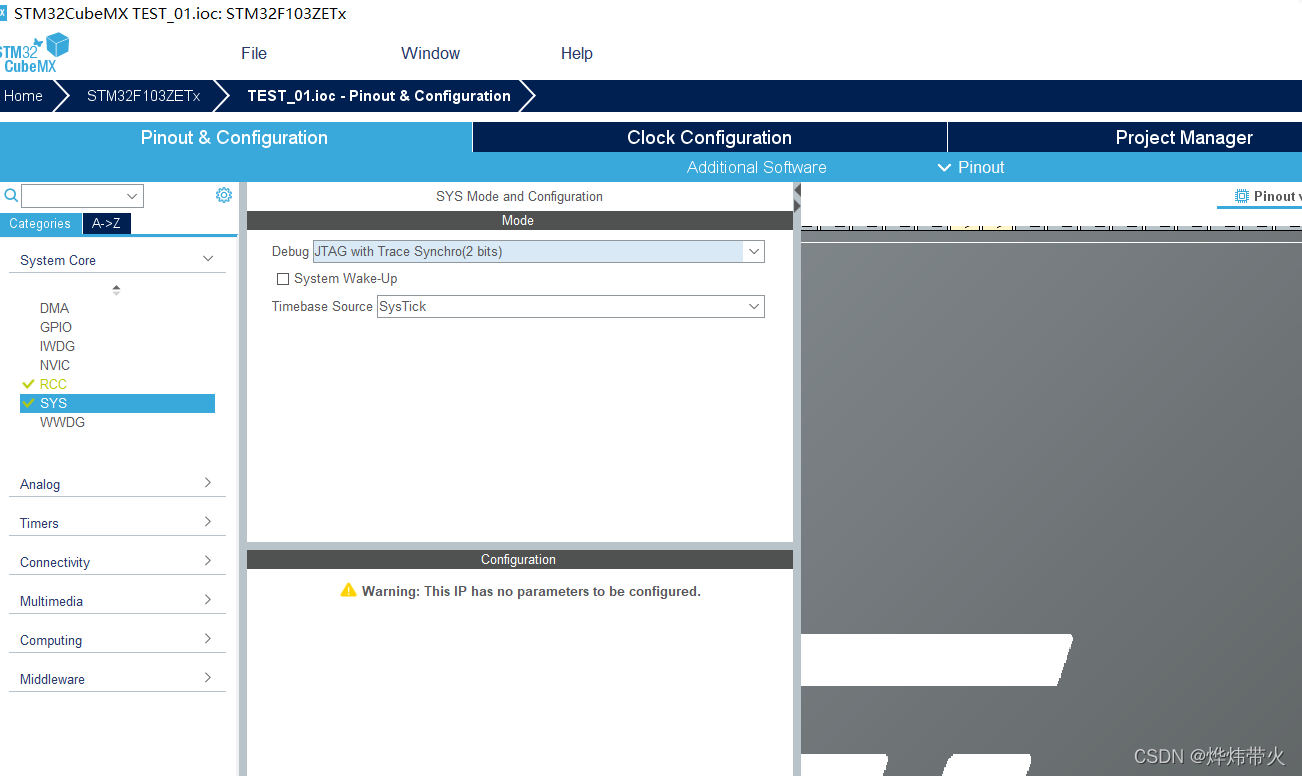Screen dimensions: 1302x776
Task: Open the Window menu
Action: [430, 53]
